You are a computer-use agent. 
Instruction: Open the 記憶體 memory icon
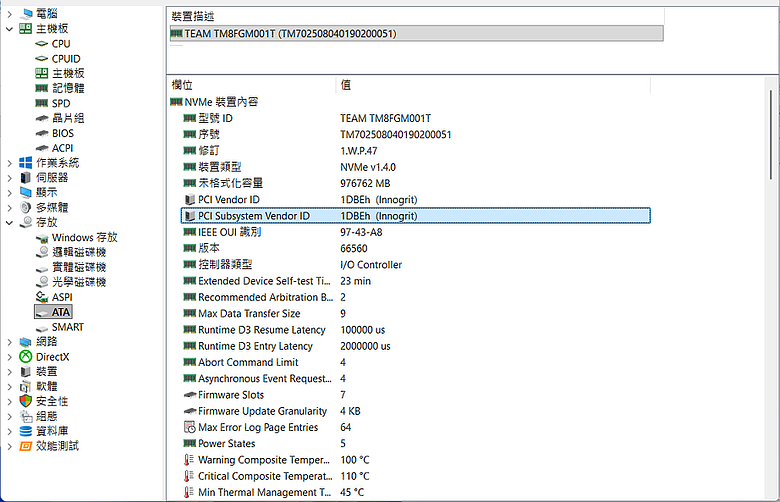coord(42,89)
